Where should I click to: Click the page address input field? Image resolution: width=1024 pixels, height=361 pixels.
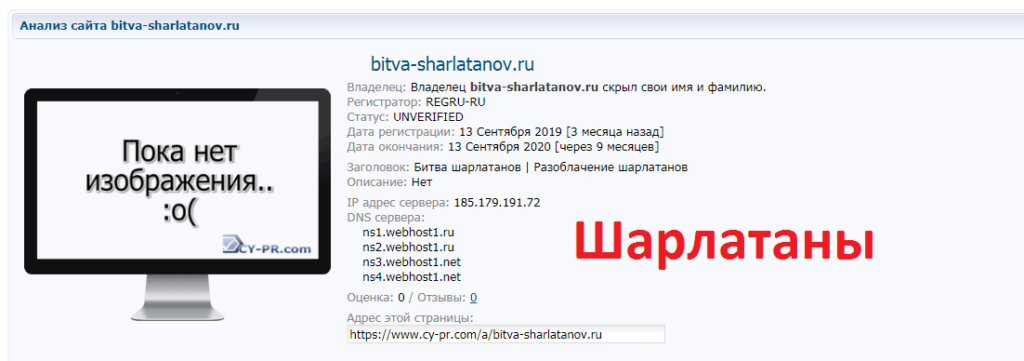506,334
